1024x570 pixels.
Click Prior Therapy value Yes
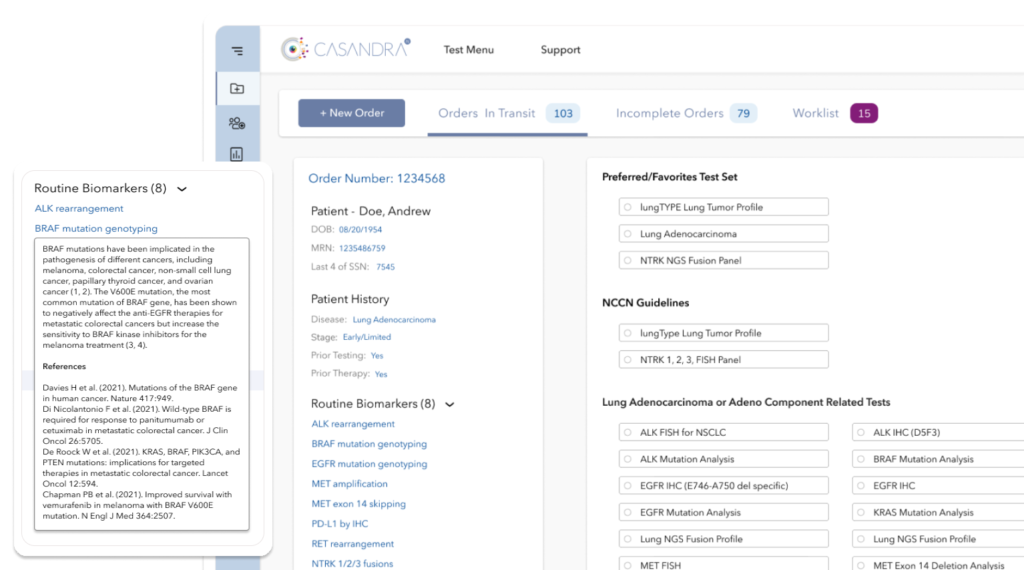pyautogui.click(x=381, y=374)
